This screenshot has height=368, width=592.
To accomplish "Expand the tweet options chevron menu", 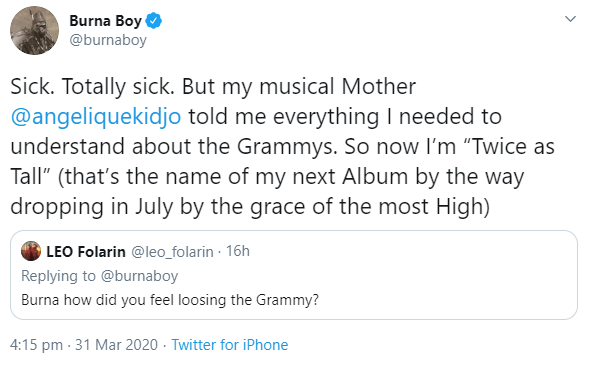I will 570,18.
